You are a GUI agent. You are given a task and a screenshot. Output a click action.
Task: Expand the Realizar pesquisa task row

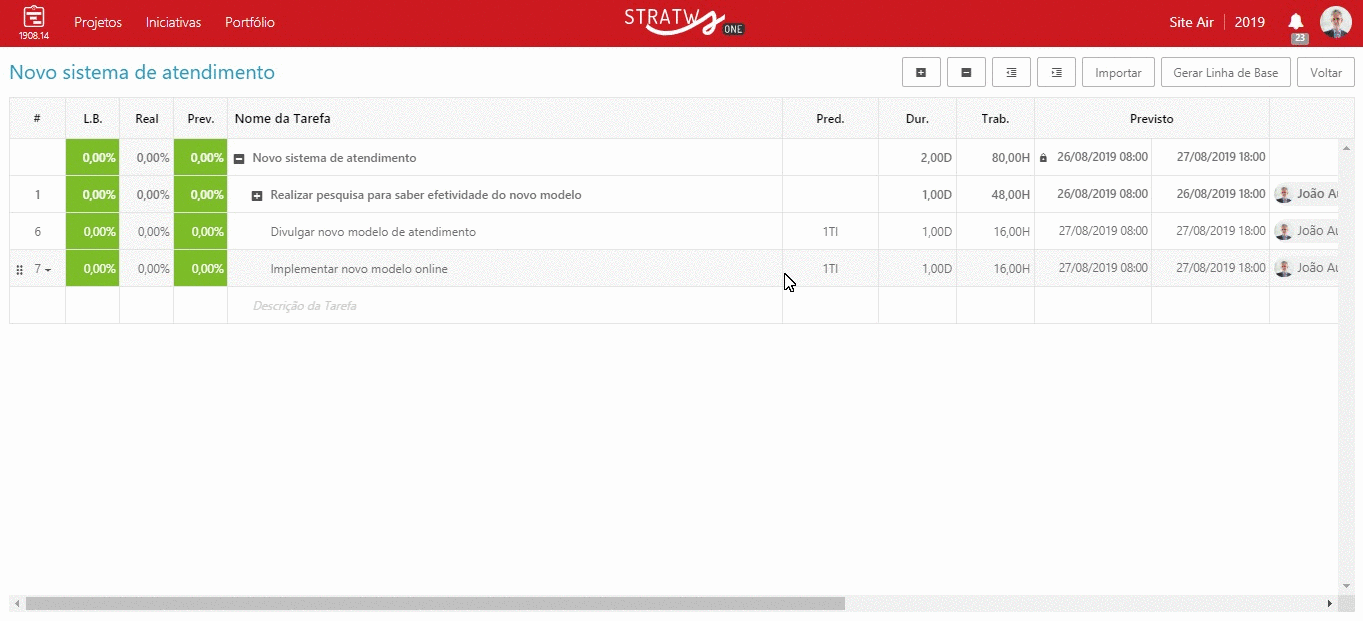pos(257,196)
